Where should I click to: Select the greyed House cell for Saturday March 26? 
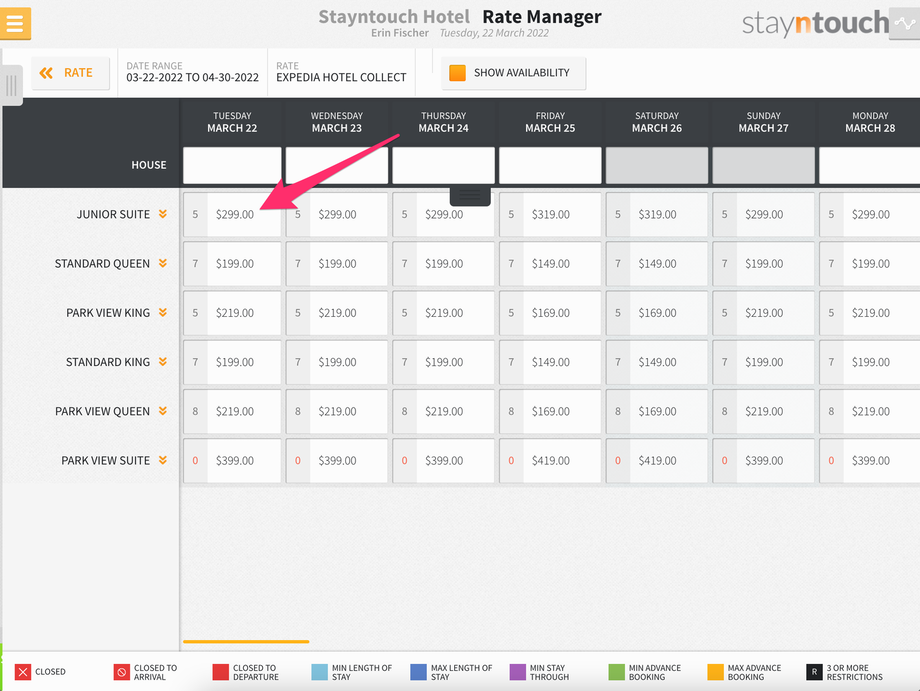pos(657,165)
